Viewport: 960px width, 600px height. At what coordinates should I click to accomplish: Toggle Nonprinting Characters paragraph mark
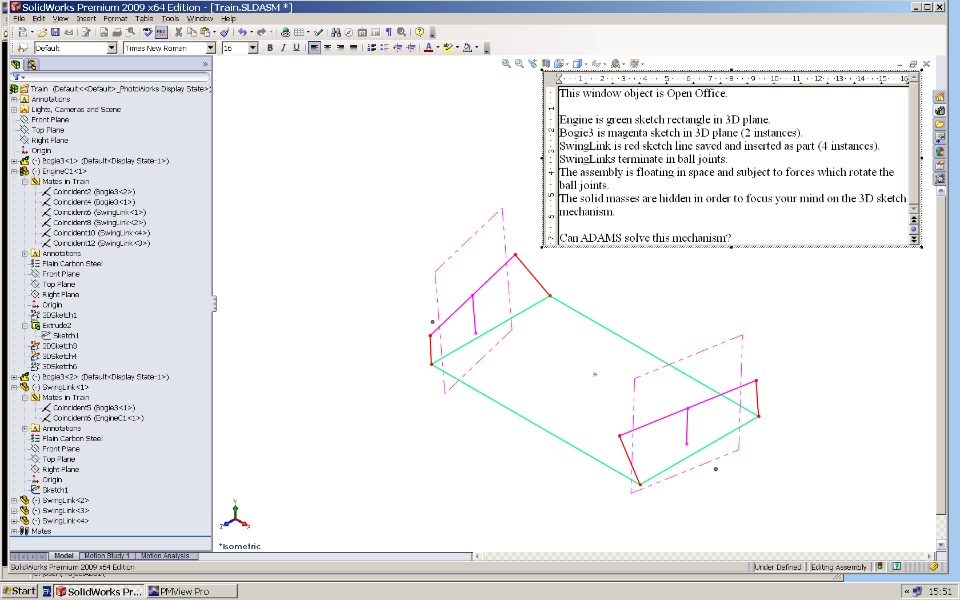click(388, 32)
